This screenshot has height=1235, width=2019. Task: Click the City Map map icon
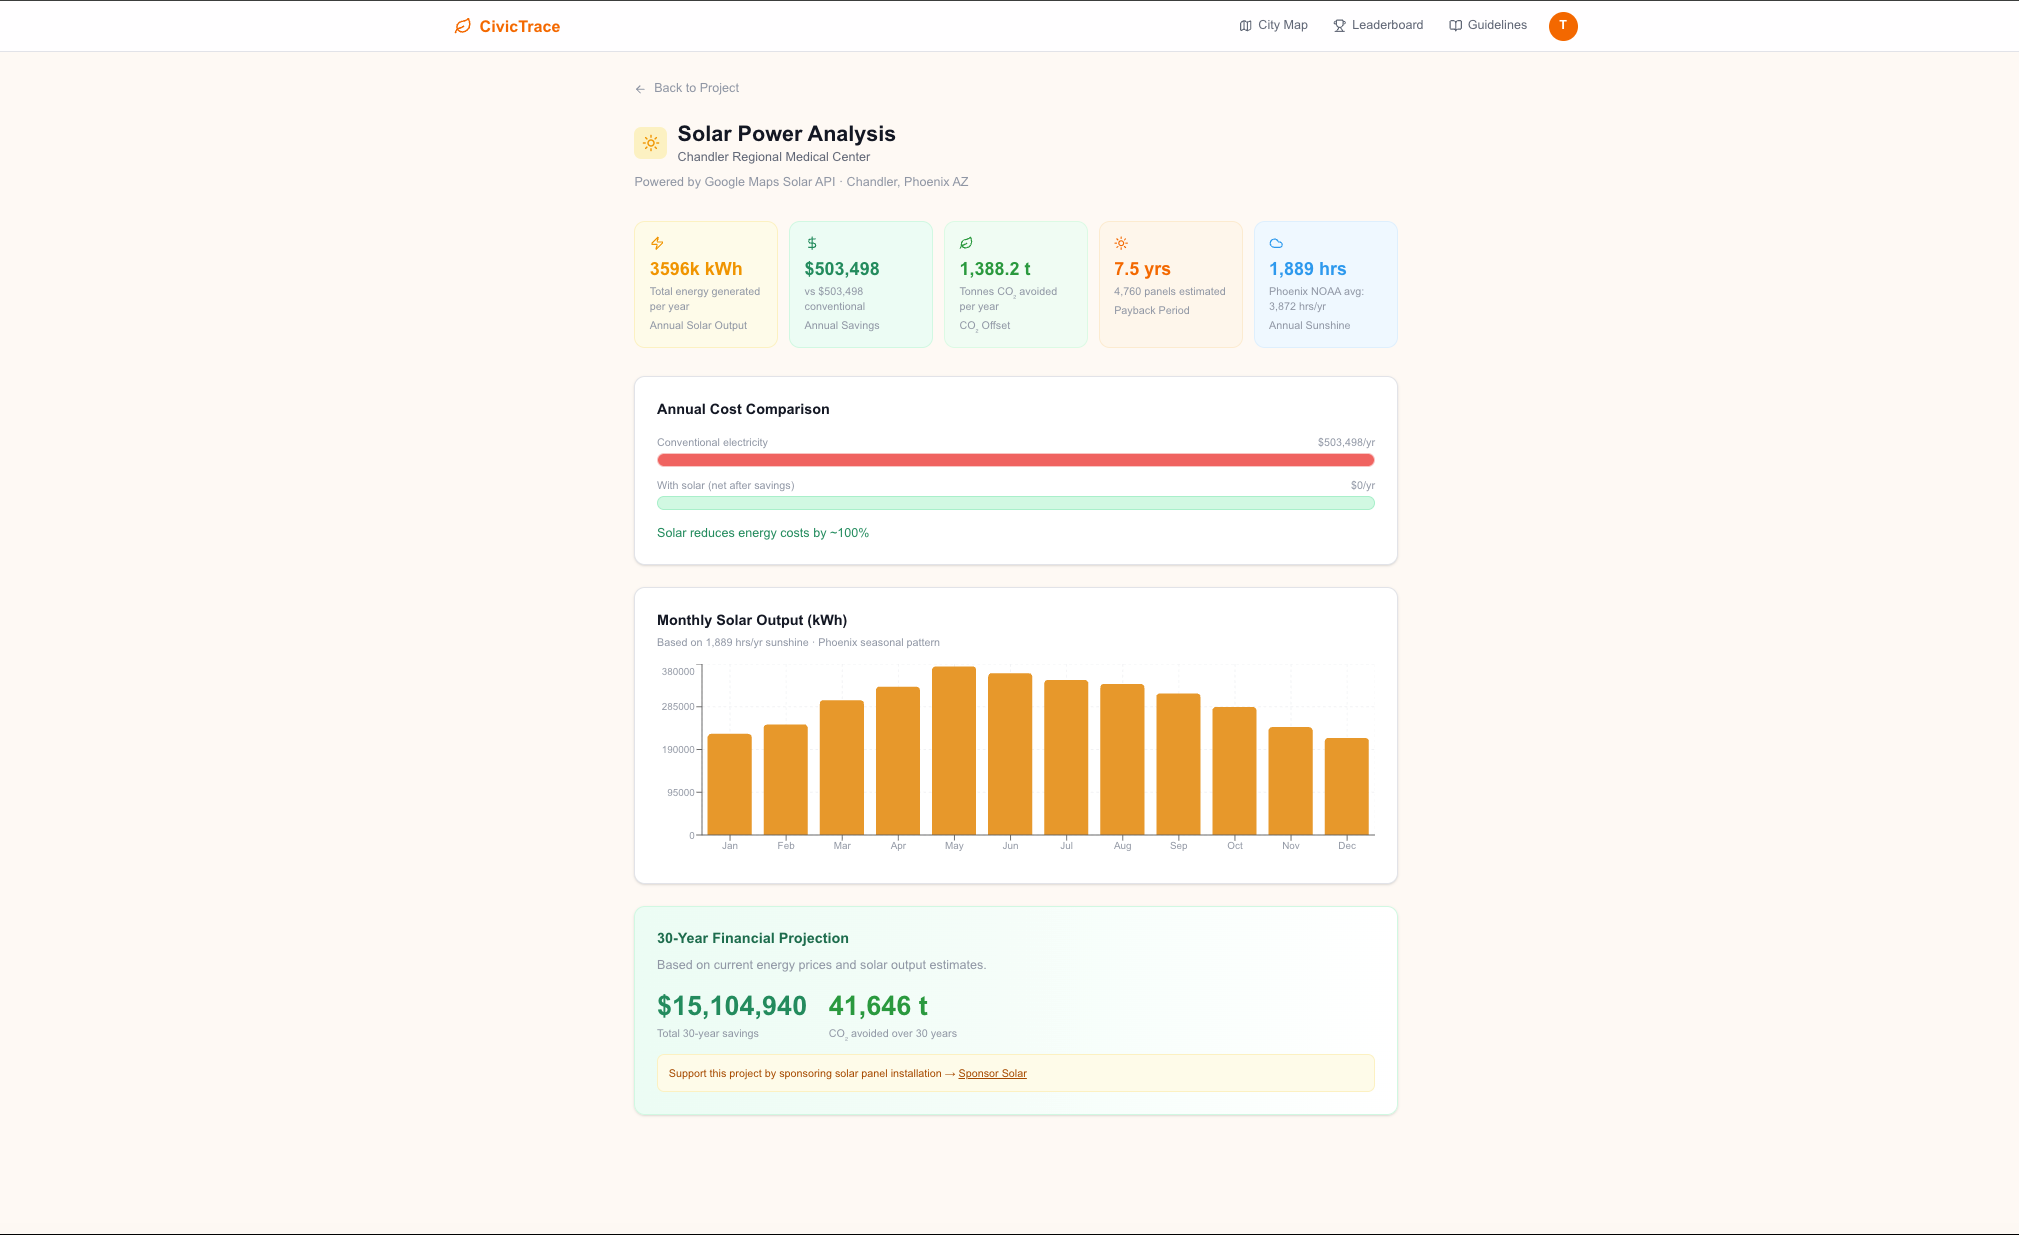(x=1245, y=26)
